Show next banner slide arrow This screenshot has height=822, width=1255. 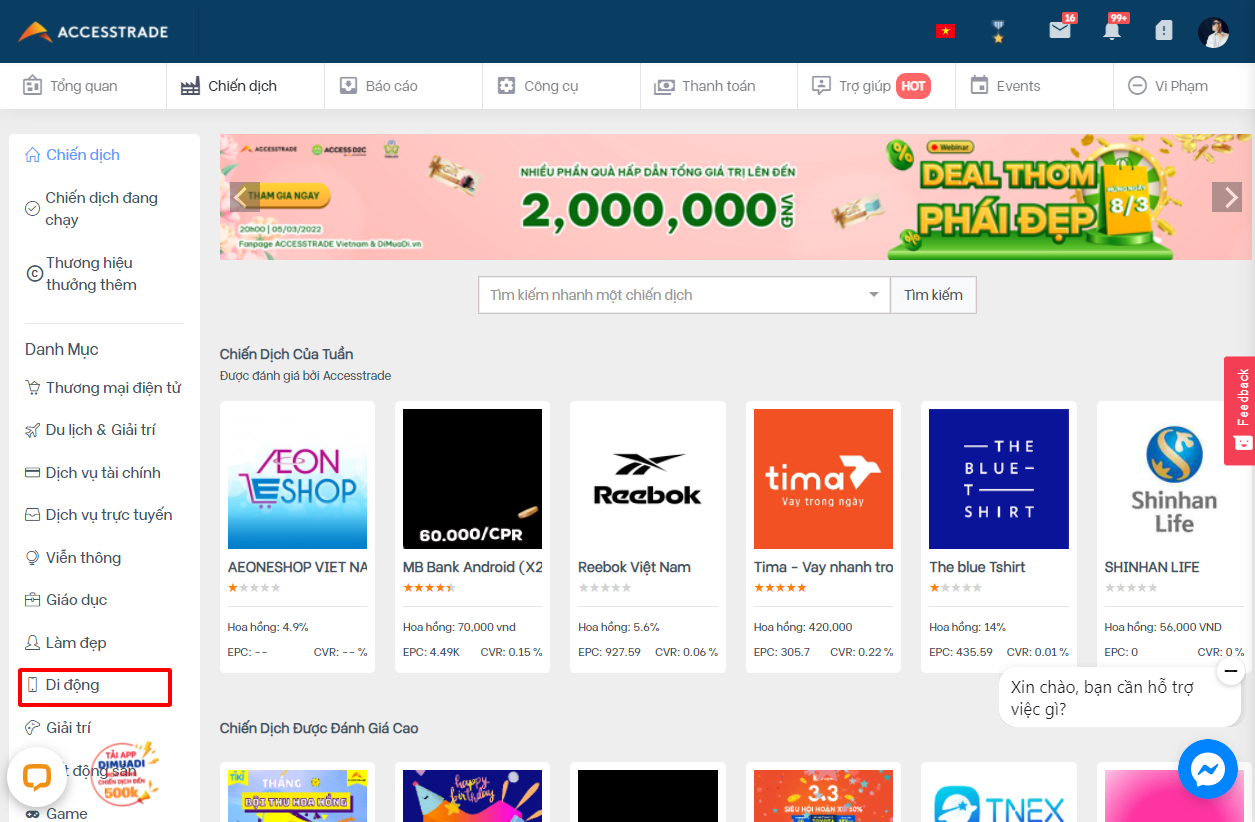(1227, 196)
